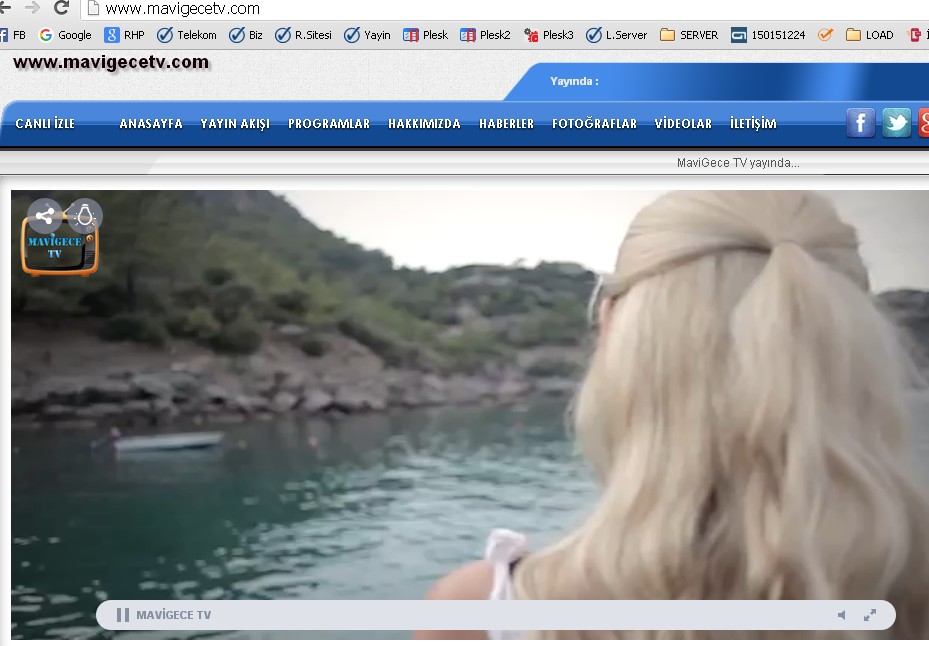Open the Plesk bookmark
Screen dimensions: 929x646
tap(425, 35)
